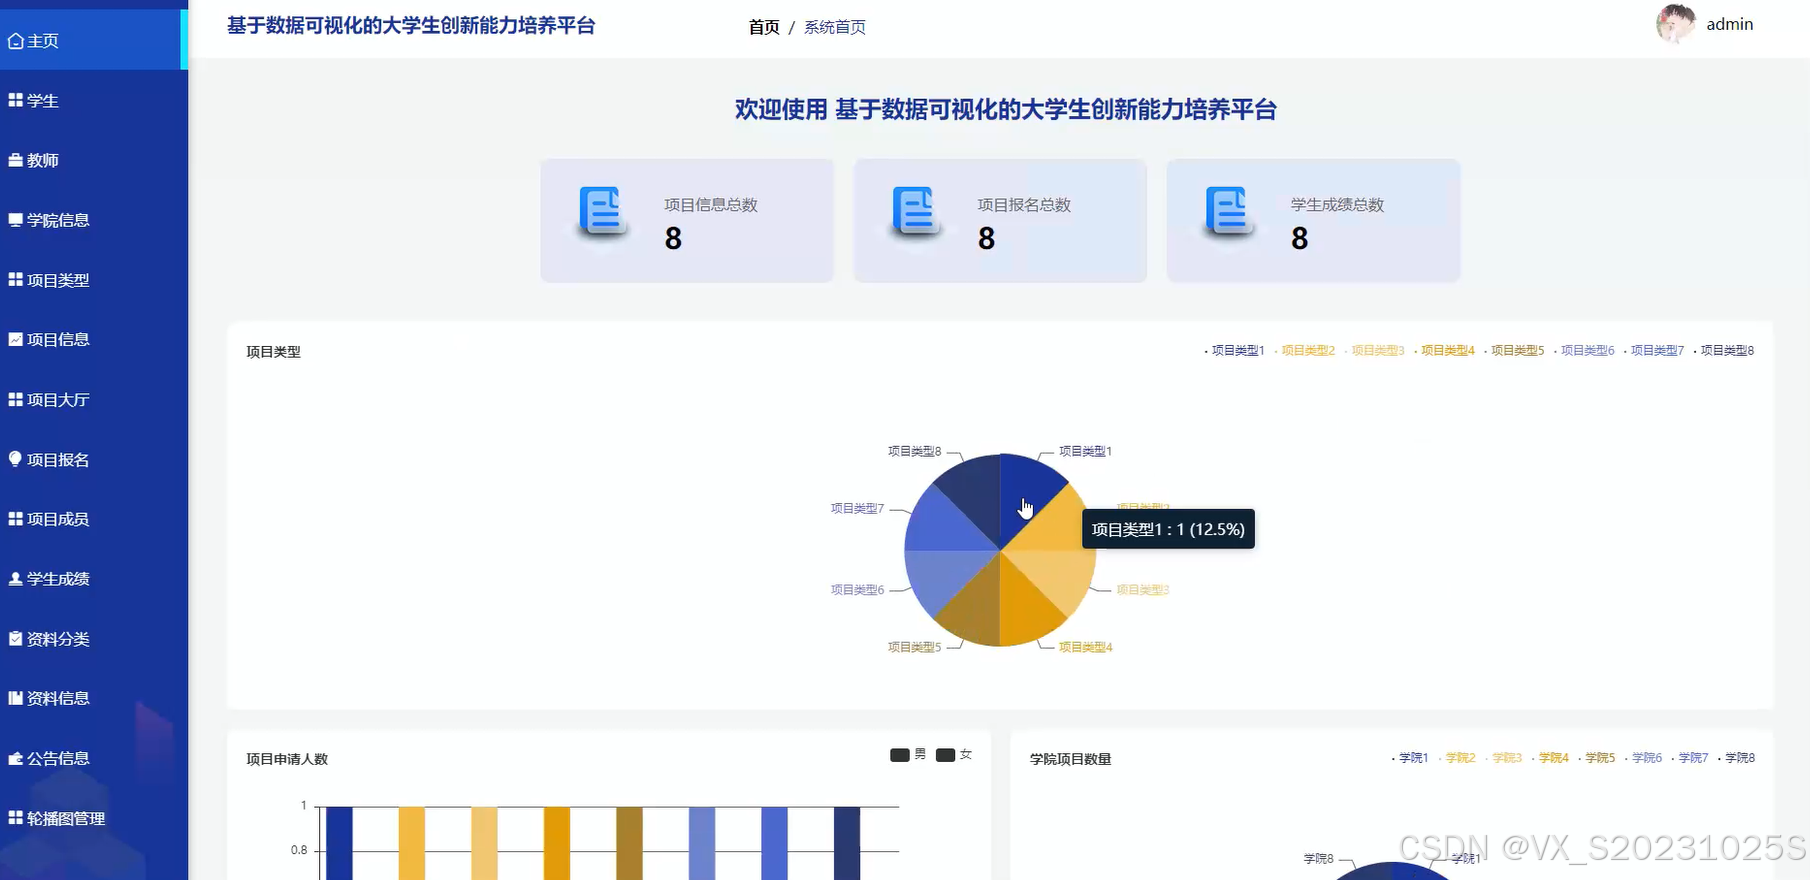This screenshot has width=1810, height=880.
Task: Click the 学院项目数量 chart title
Action: click(1071, 759)
